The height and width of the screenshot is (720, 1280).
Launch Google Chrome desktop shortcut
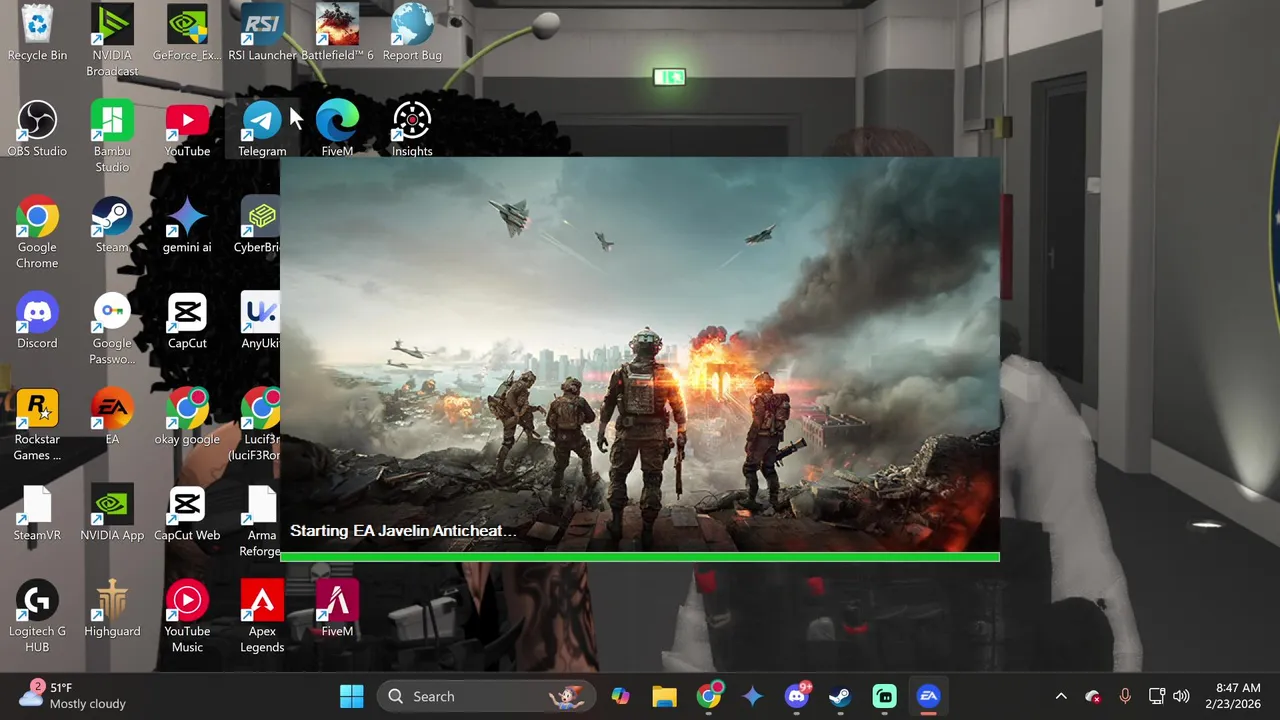37,233
